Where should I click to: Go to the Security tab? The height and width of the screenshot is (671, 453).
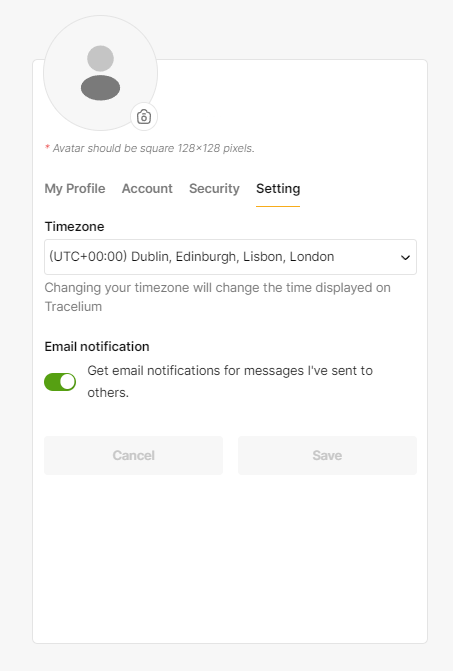tap(214, 188)
